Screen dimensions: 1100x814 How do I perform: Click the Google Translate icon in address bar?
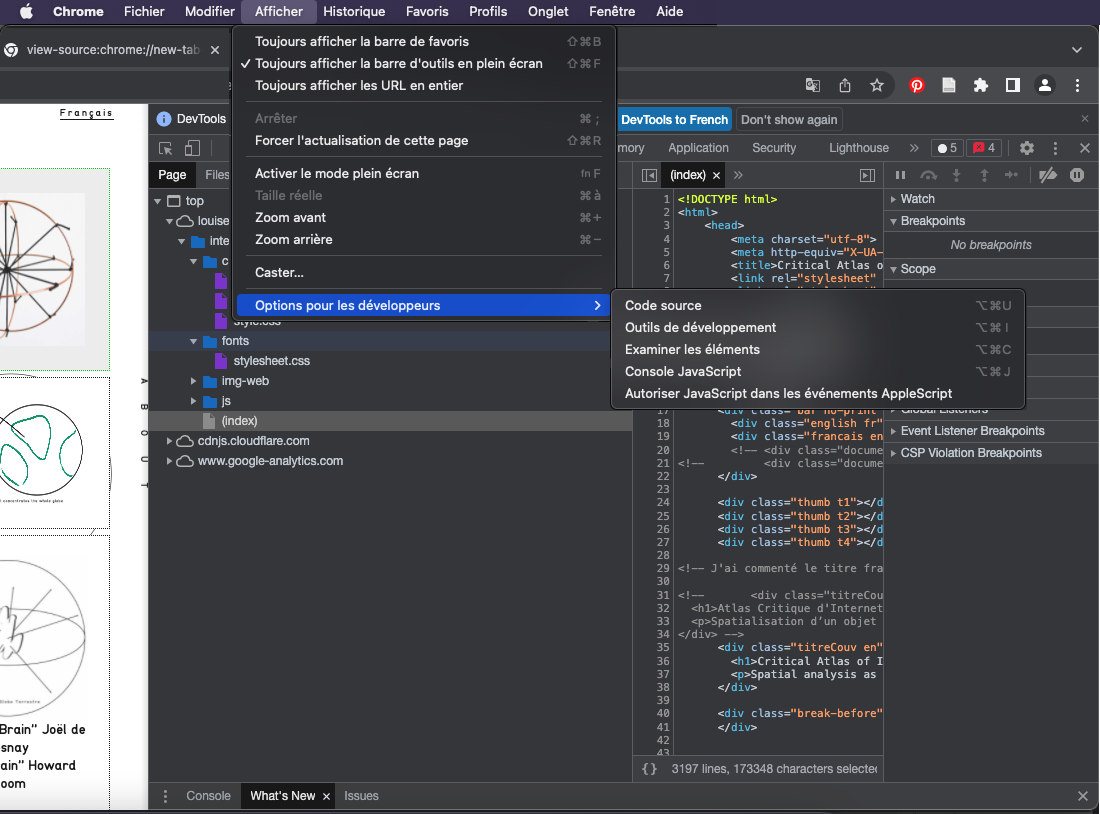pyautogui.click(x=813, y=85)
